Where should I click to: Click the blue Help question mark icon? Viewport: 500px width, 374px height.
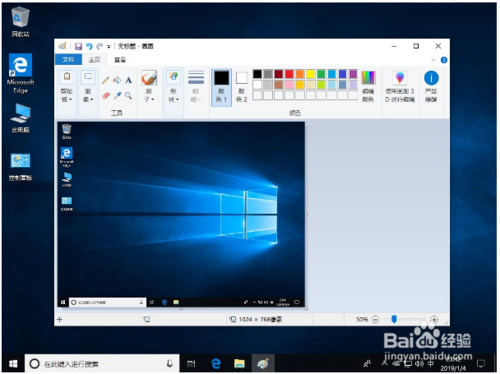(444, 60)
